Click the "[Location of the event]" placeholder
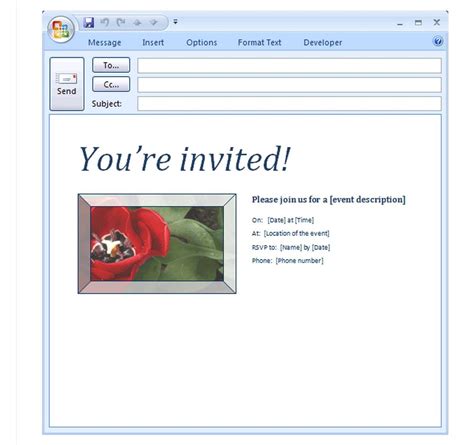 (x=296, y=233)
